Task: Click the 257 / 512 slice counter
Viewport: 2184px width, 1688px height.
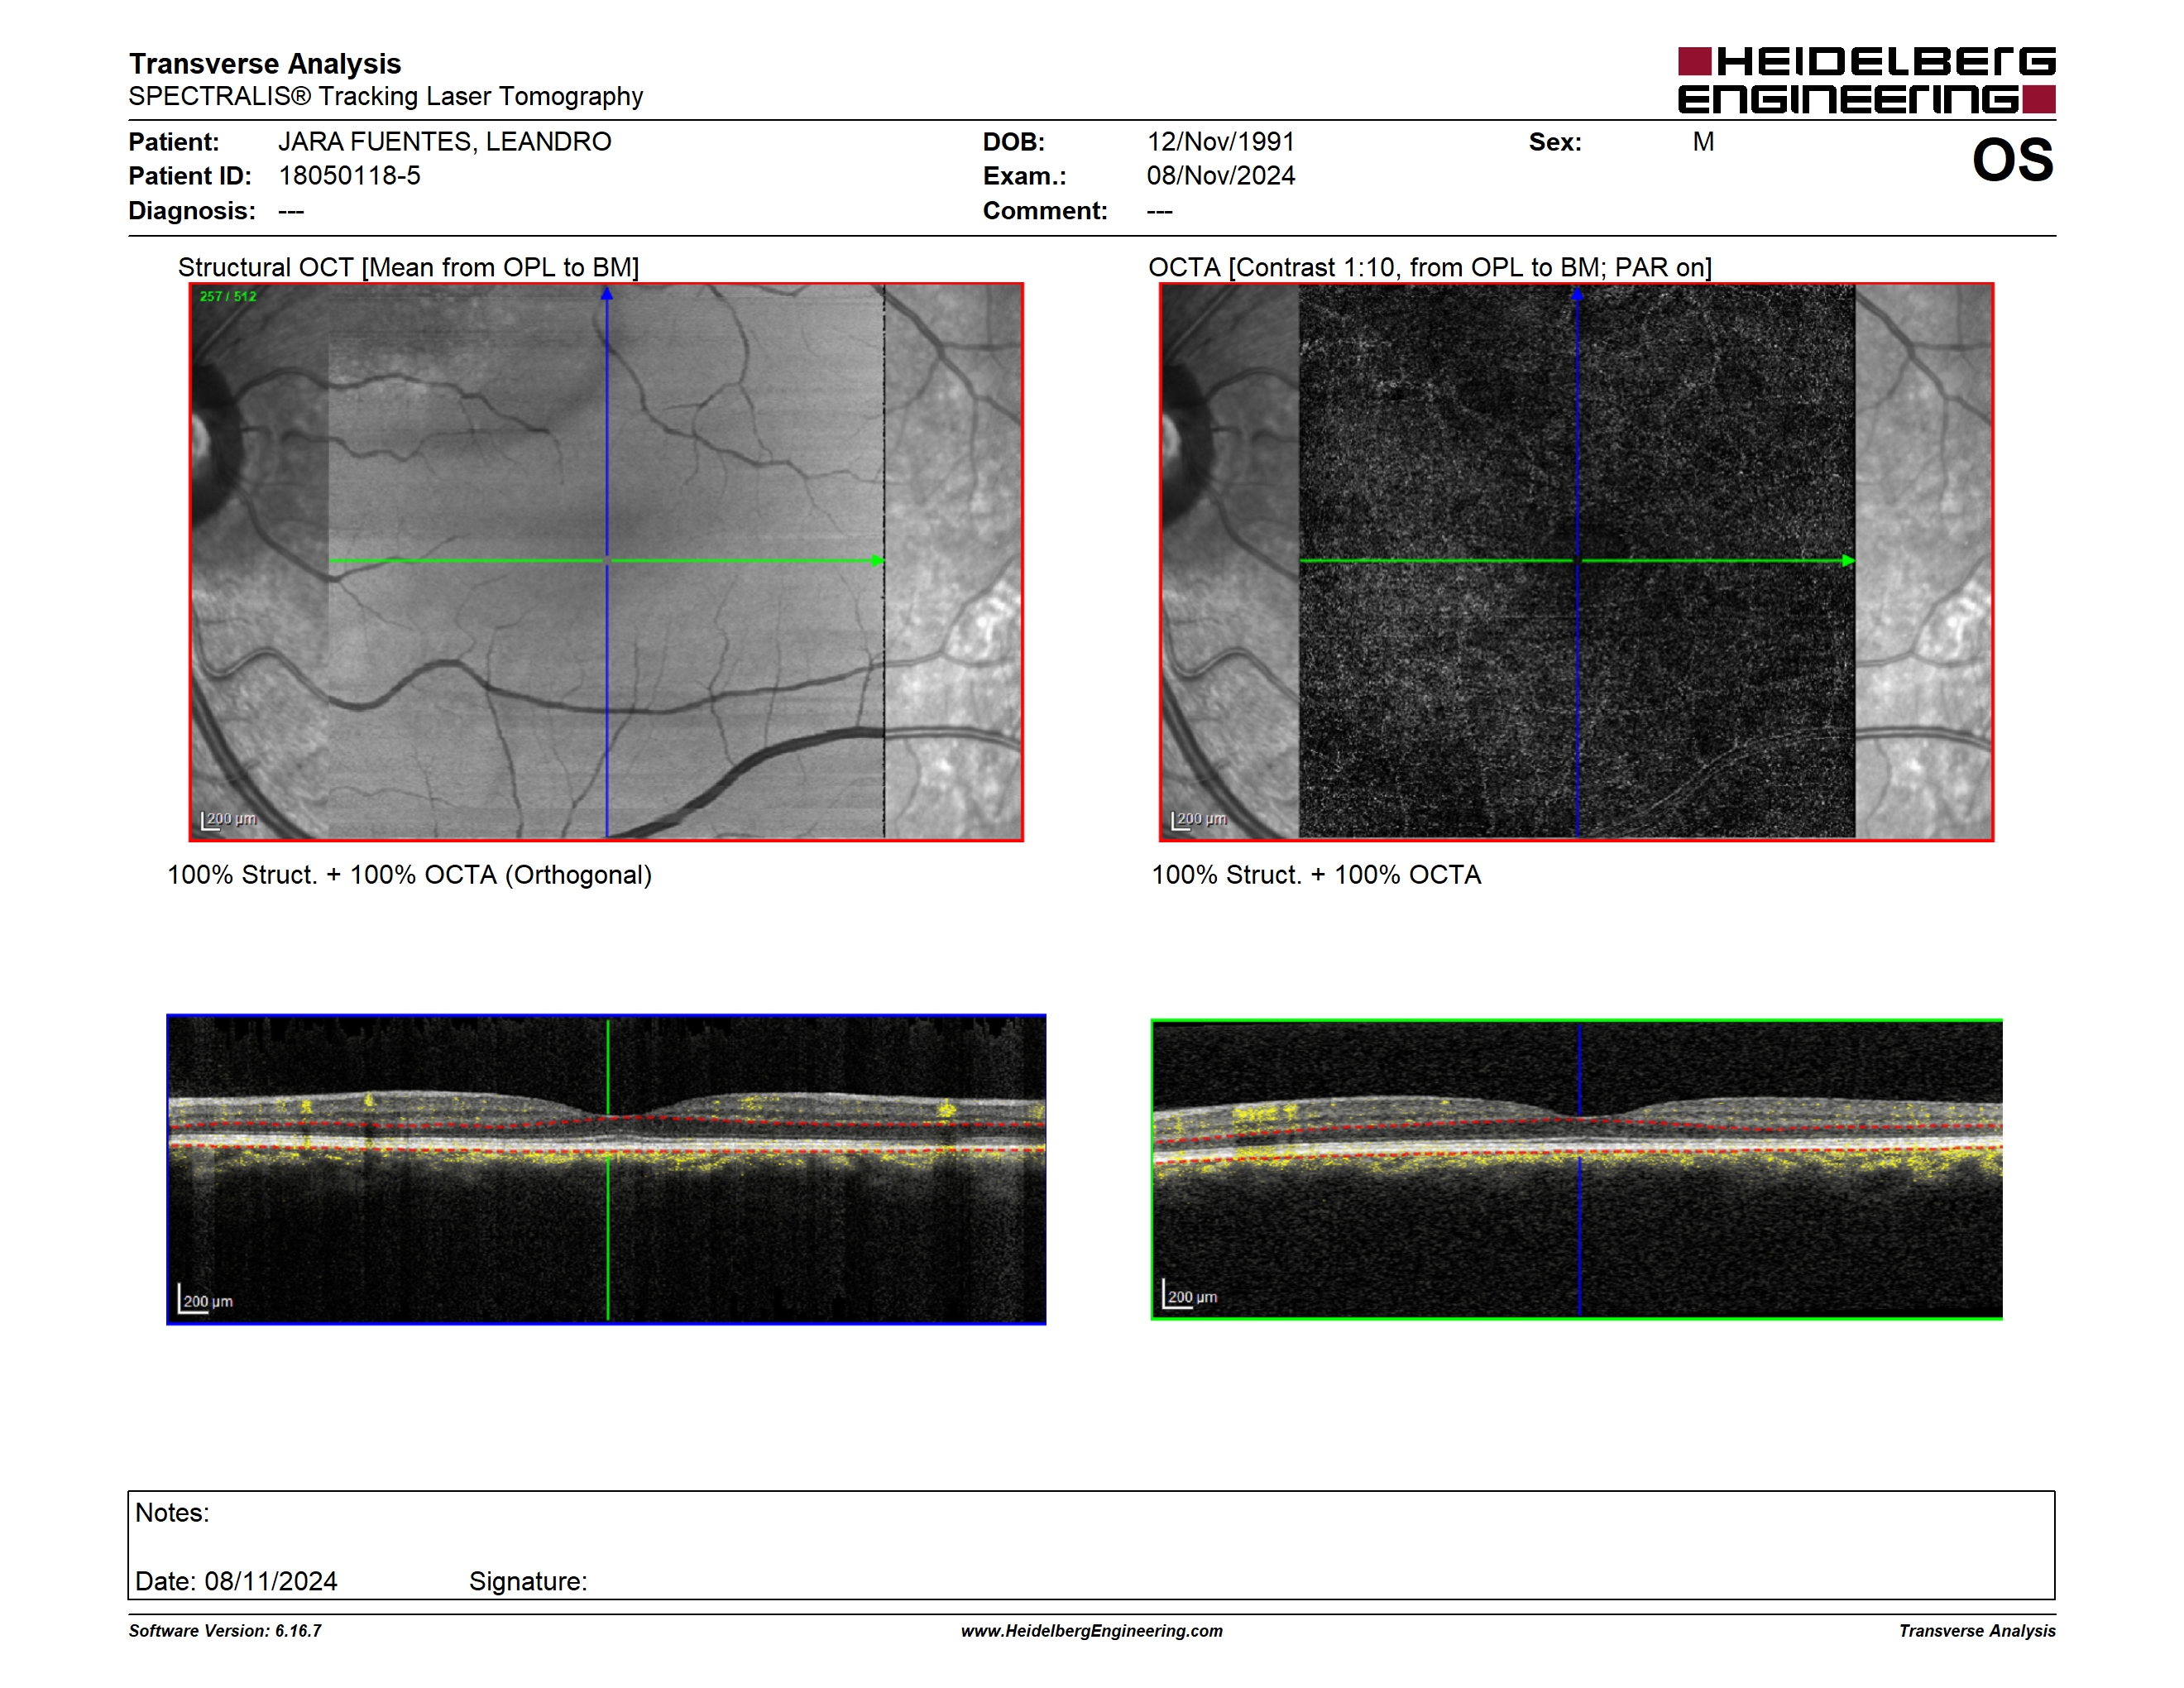Action: pyautogui.click(x=228, y=296)
